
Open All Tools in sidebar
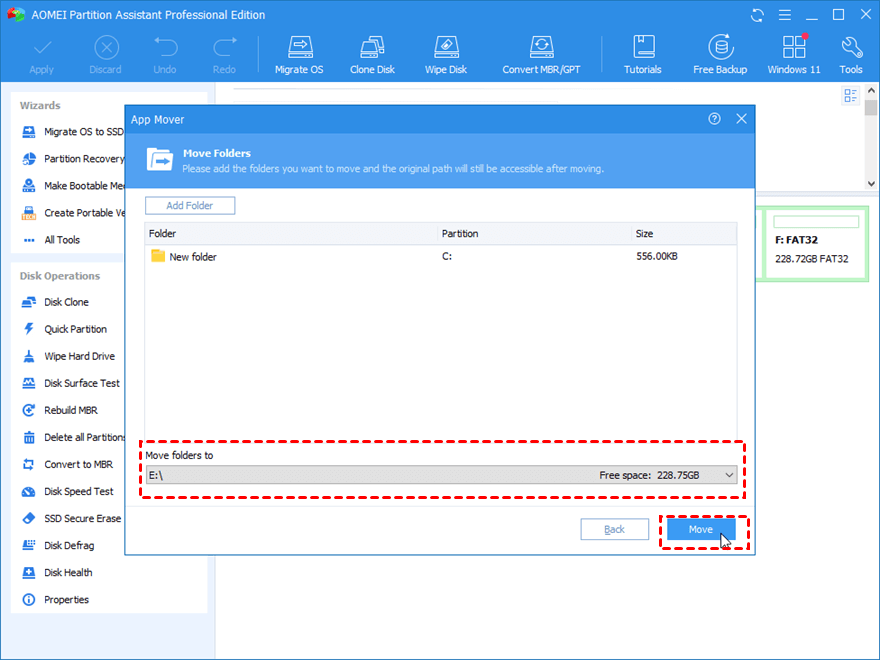click(x=51, y=240)
